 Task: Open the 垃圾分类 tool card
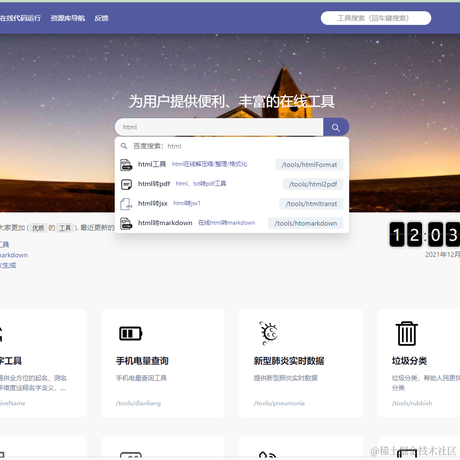(x=419, y=363)
